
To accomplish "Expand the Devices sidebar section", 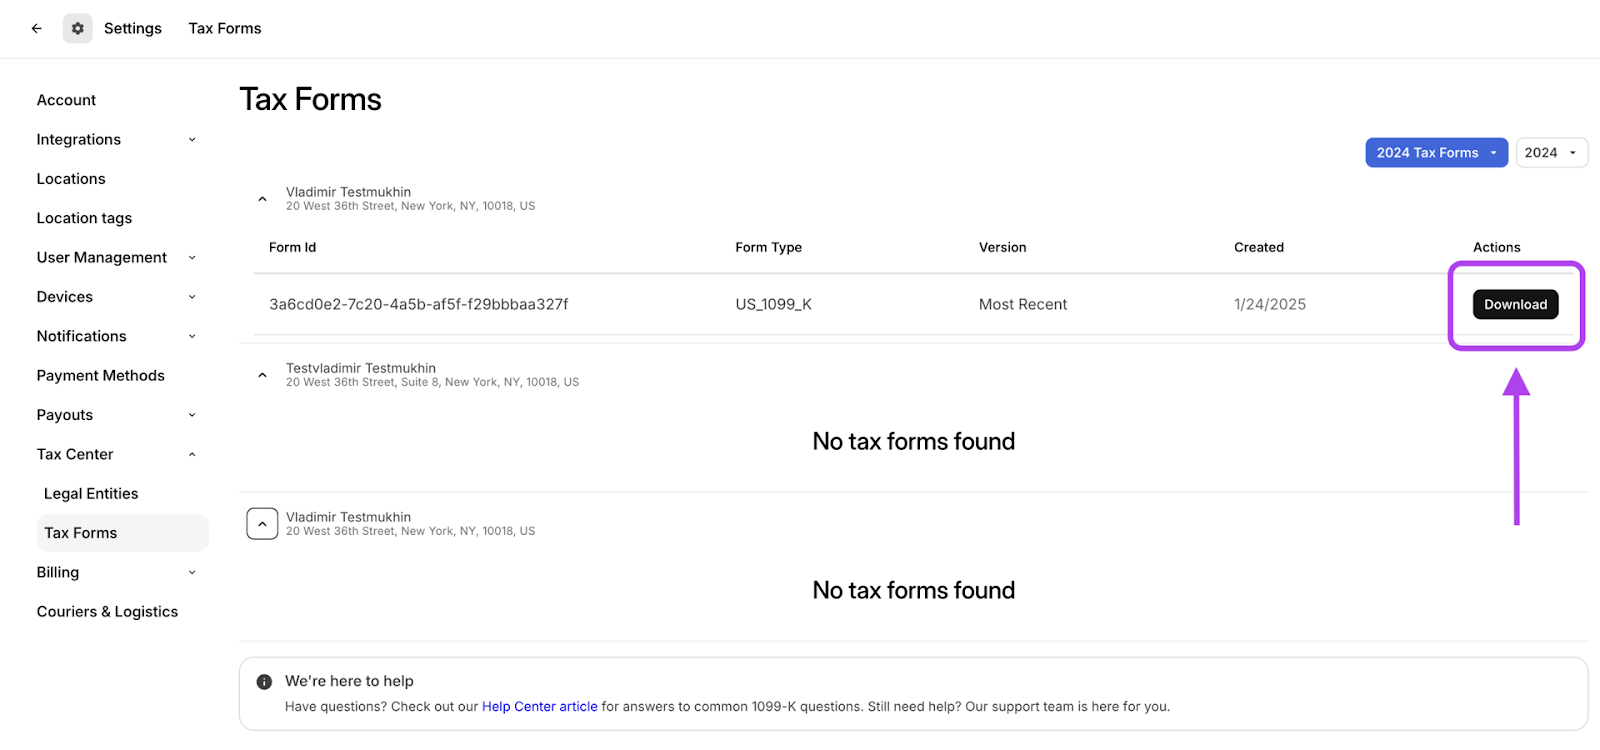I will 192,297.
